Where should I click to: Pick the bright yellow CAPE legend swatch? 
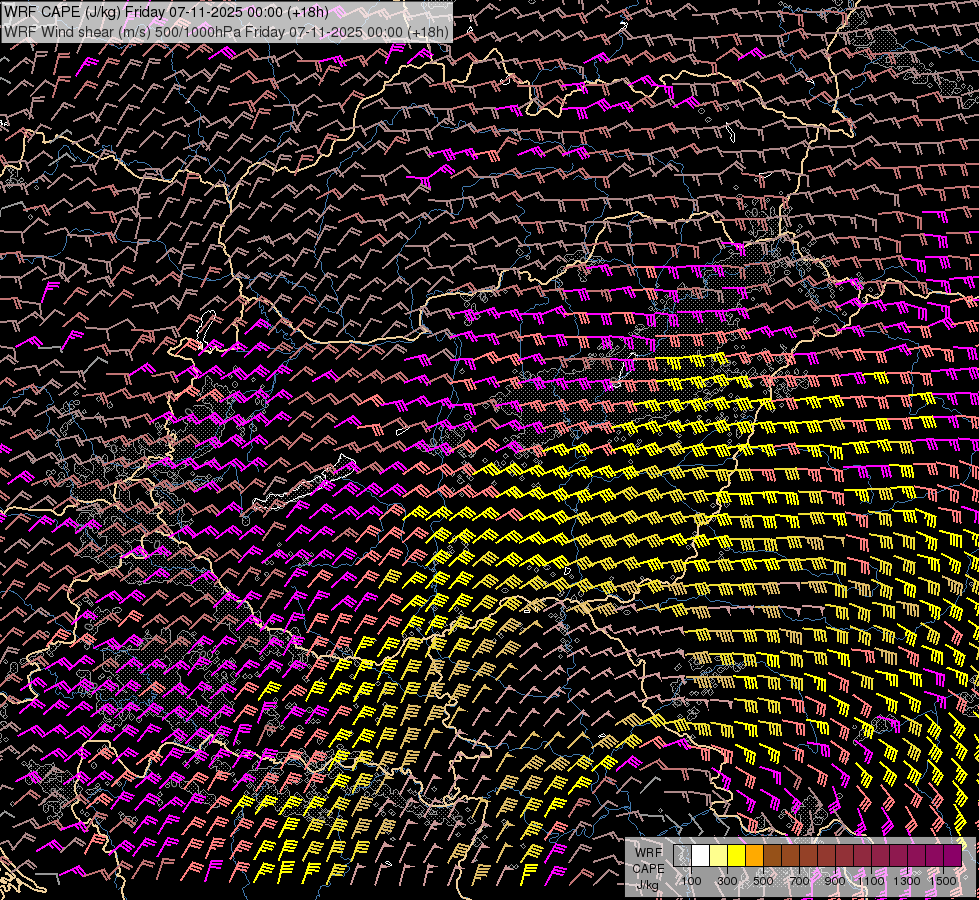[736, 856]
